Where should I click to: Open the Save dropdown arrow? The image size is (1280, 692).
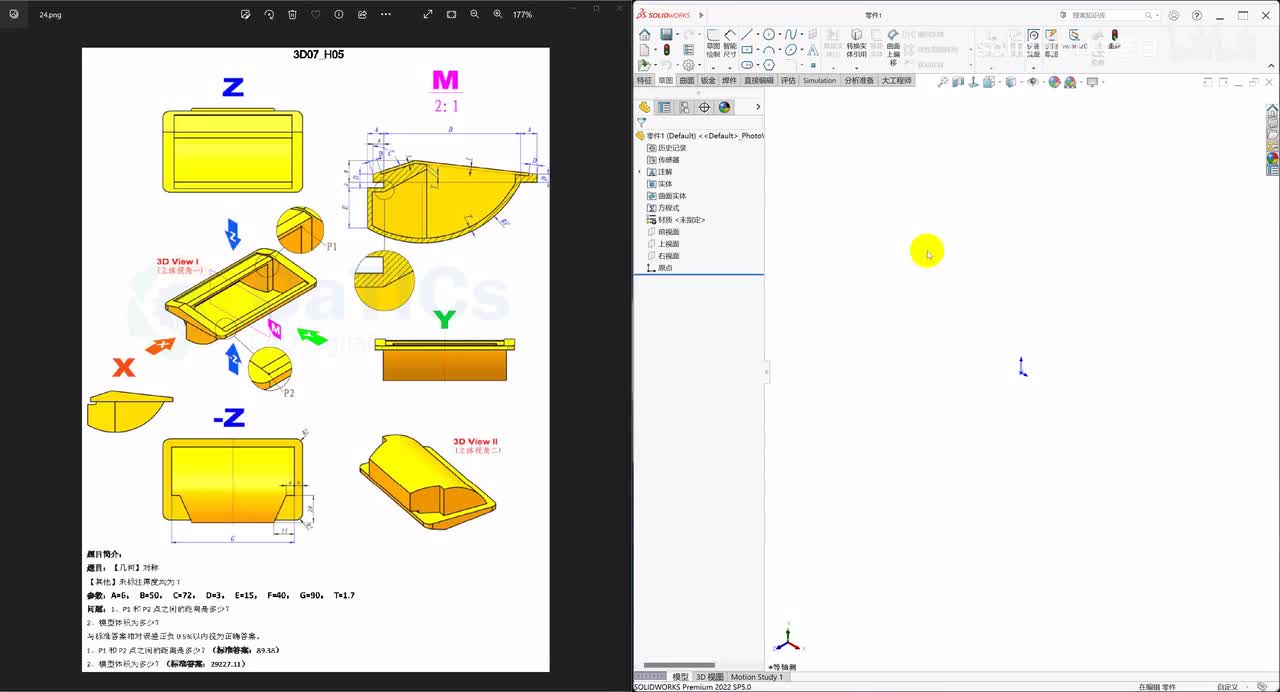(676, 35)
